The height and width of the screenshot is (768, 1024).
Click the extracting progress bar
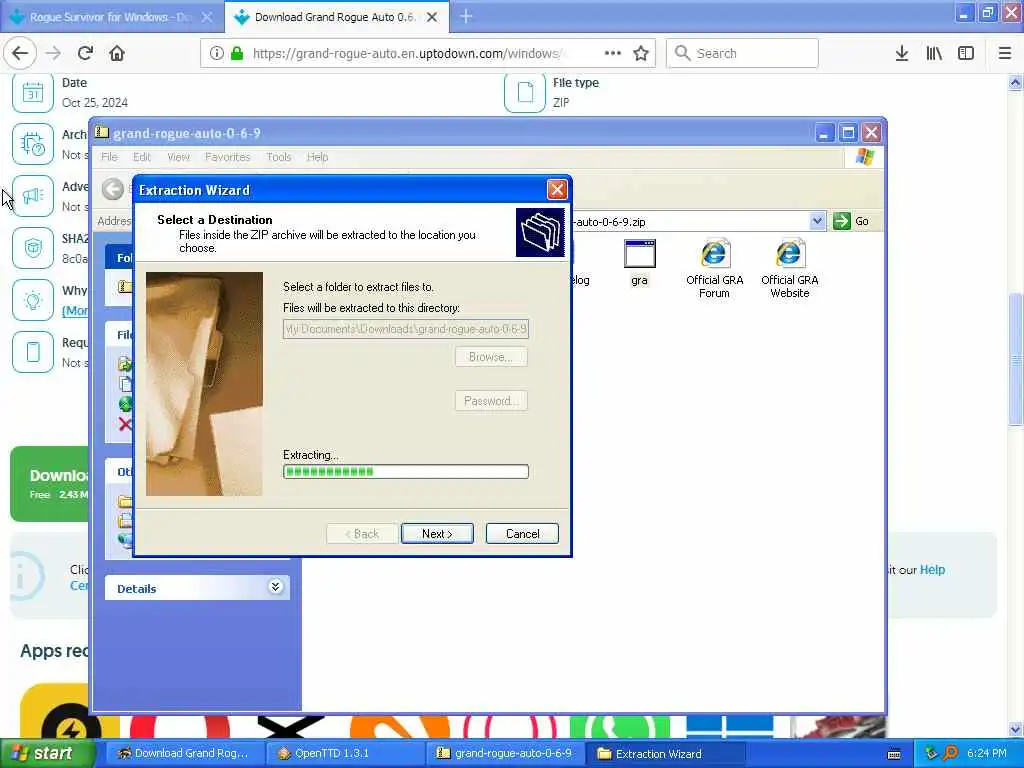pyautogui.click(x=406, y=472)
